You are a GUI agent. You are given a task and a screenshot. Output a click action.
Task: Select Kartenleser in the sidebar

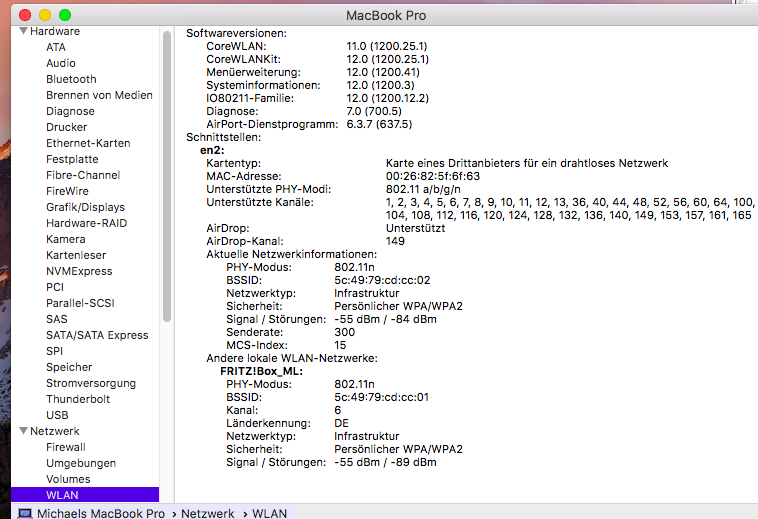76,255
